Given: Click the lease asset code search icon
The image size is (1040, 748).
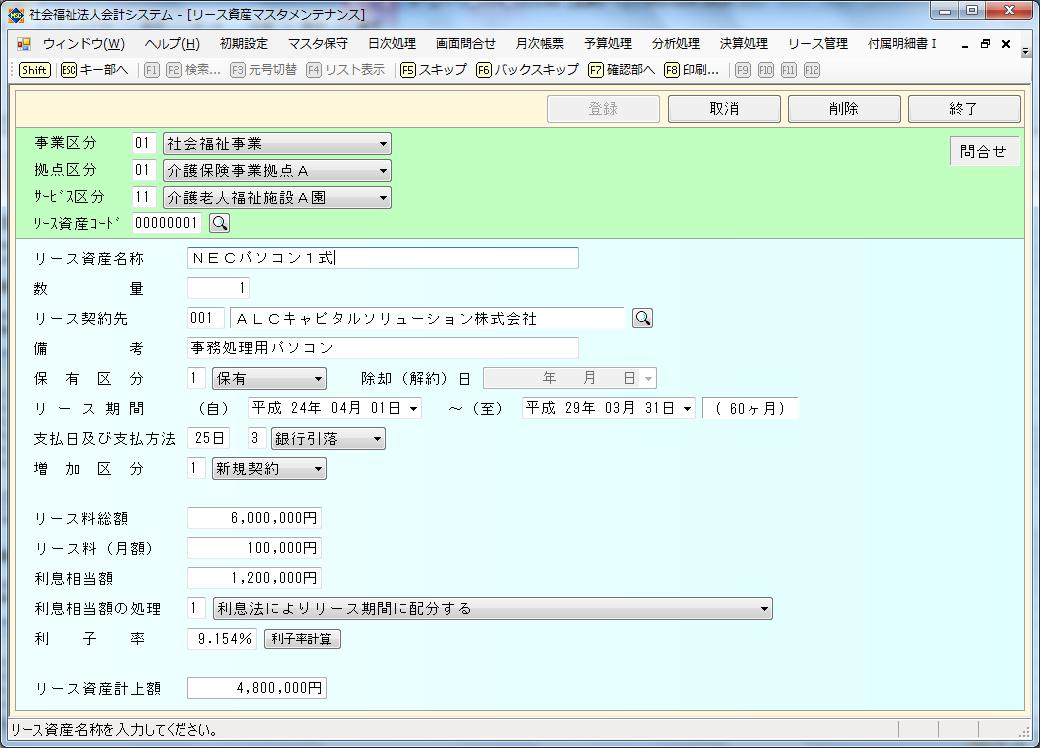Looking at the screenshot, I should [219, 223].
